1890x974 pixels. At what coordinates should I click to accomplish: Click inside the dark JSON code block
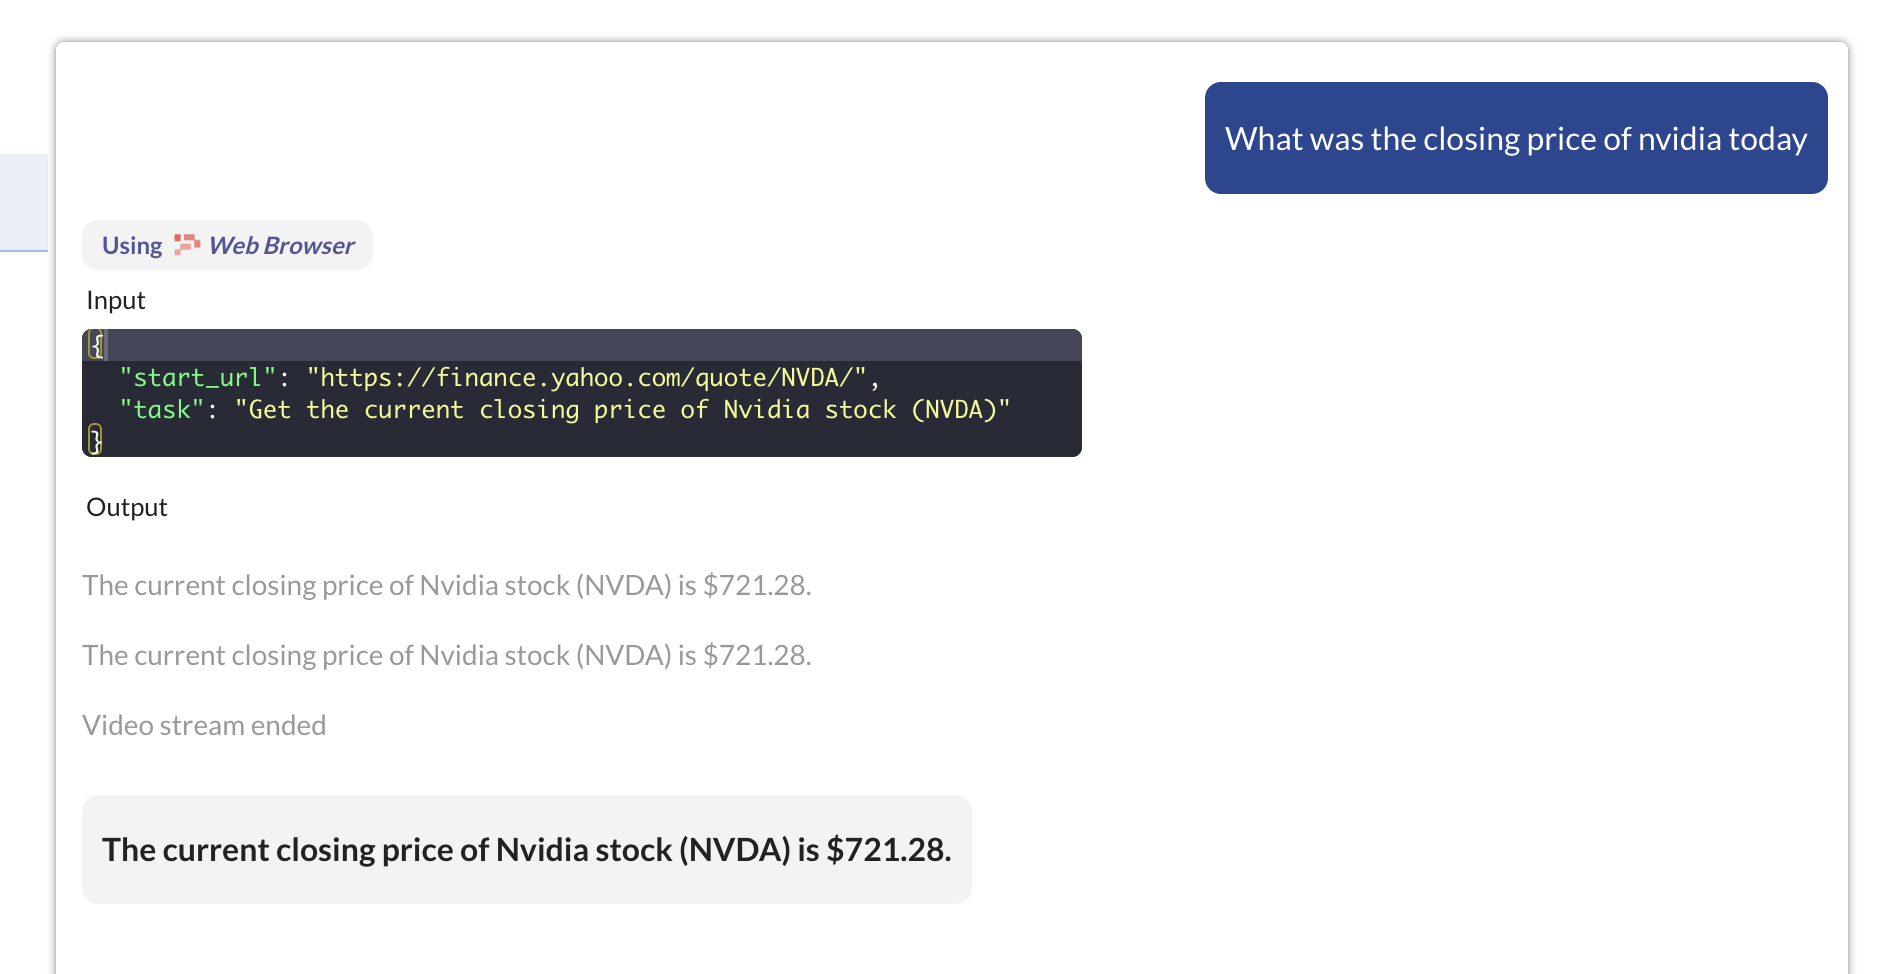580,393
